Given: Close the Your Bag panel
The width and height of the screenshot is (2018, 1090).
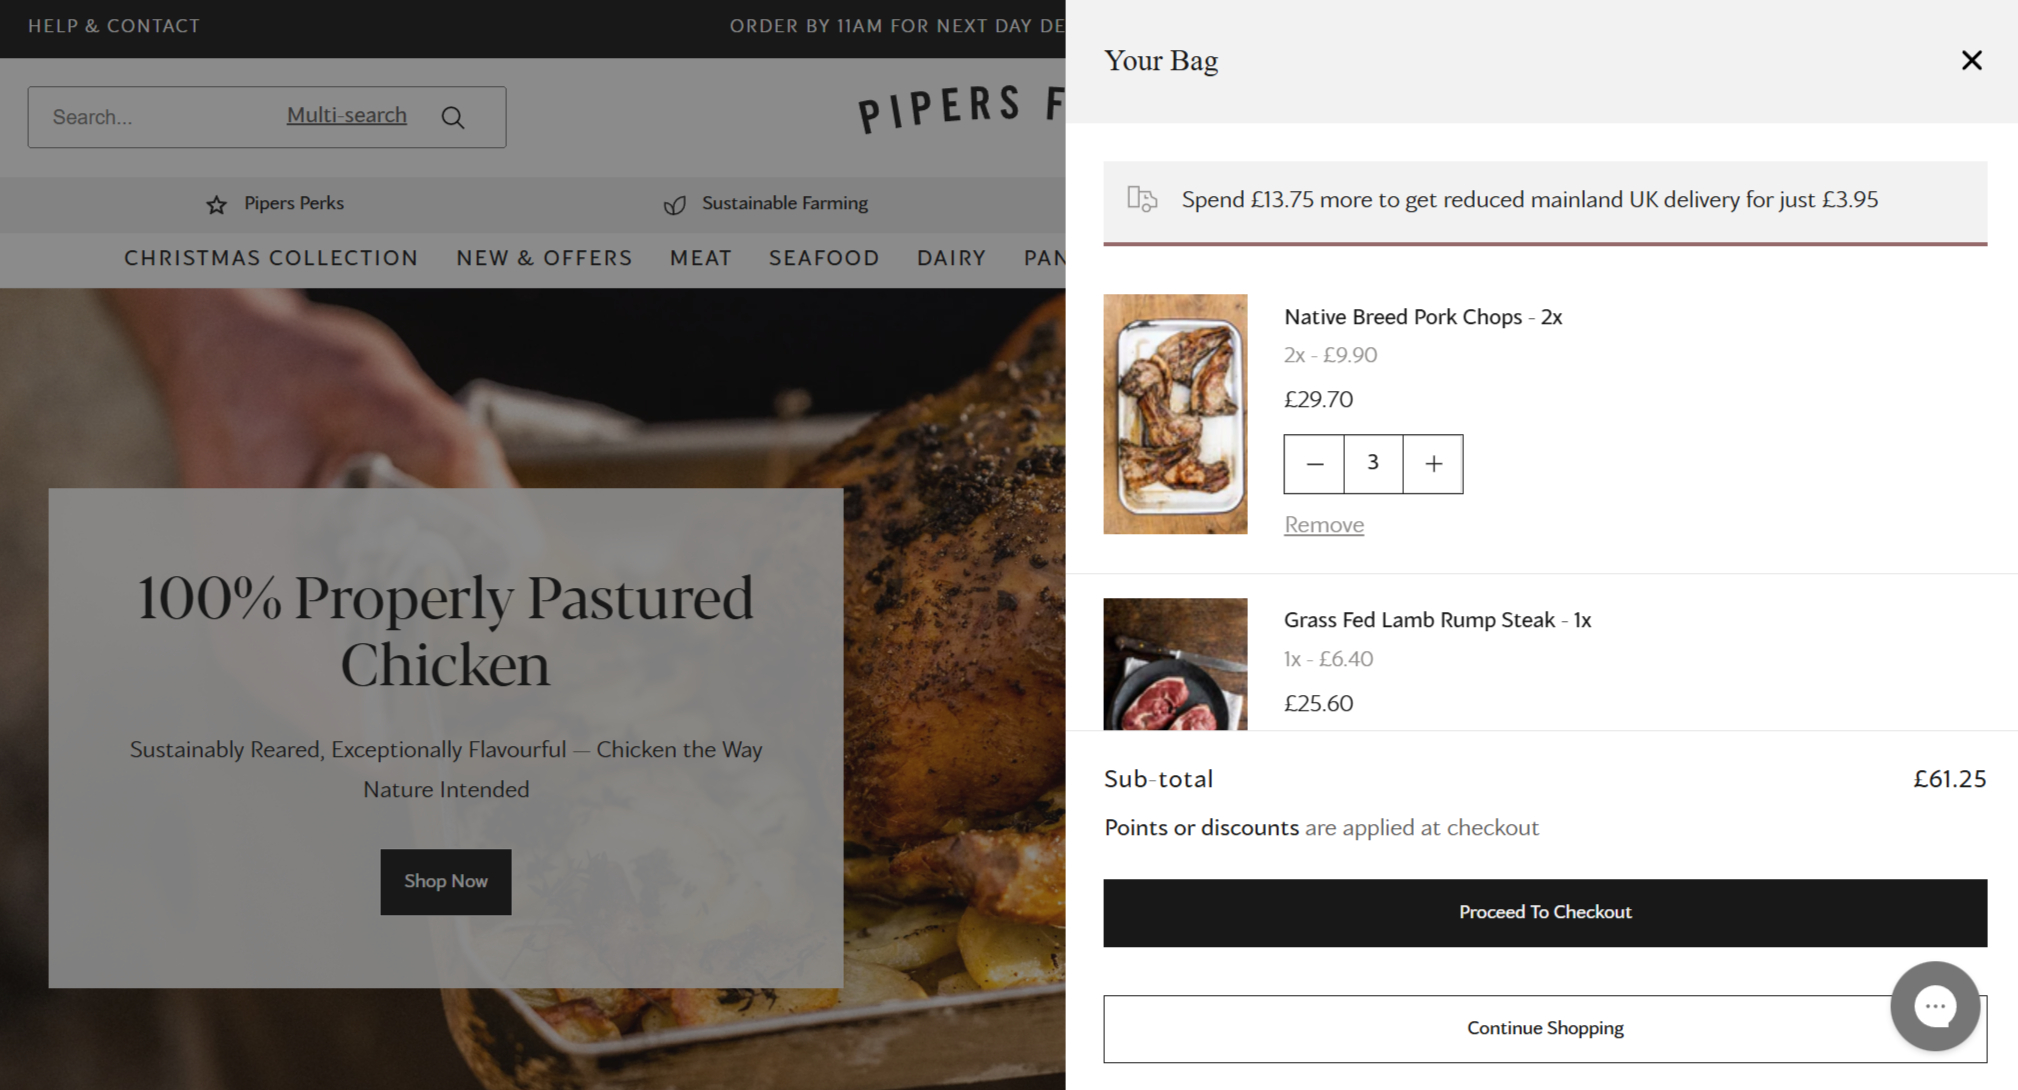Looking at the screenshot, I should (1971, 61).
